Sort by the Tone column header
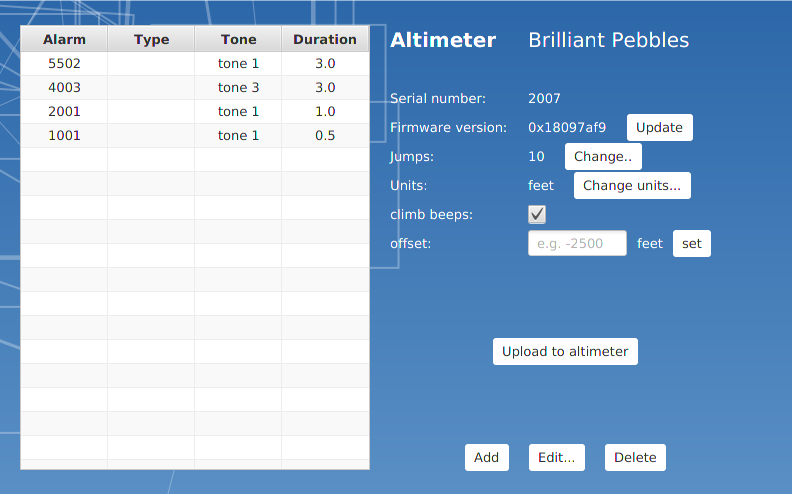 click(238, 40)
